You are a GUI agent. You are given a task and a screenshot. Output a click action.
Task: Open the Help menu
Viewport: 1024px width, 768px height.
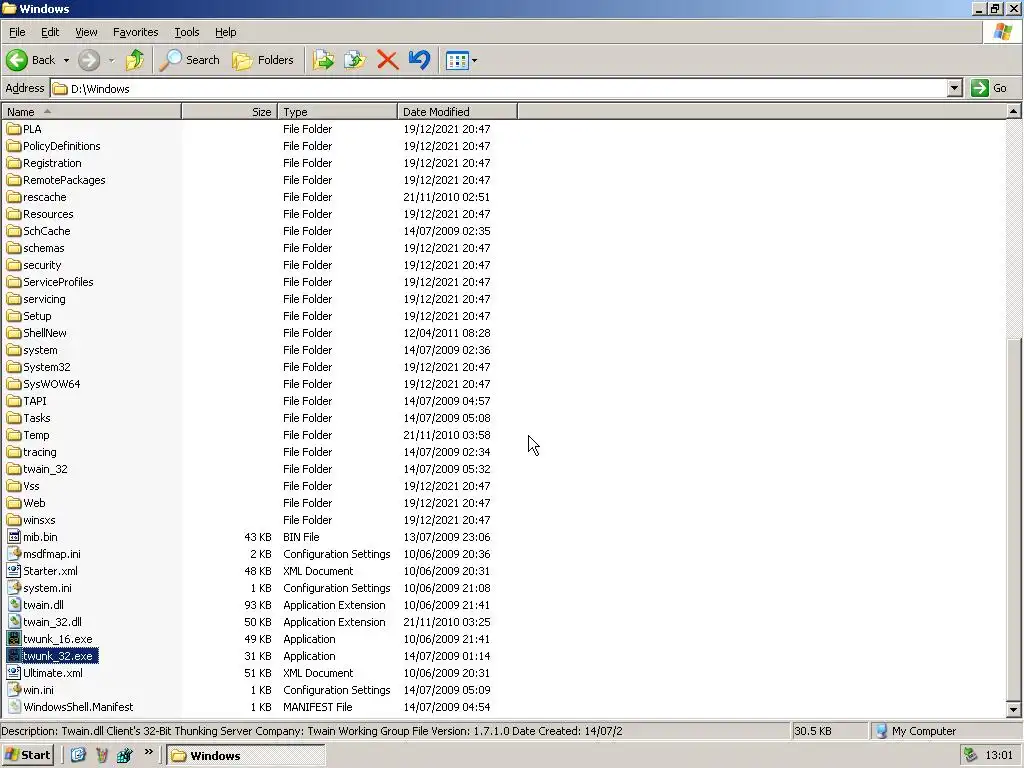pos(225,32)
